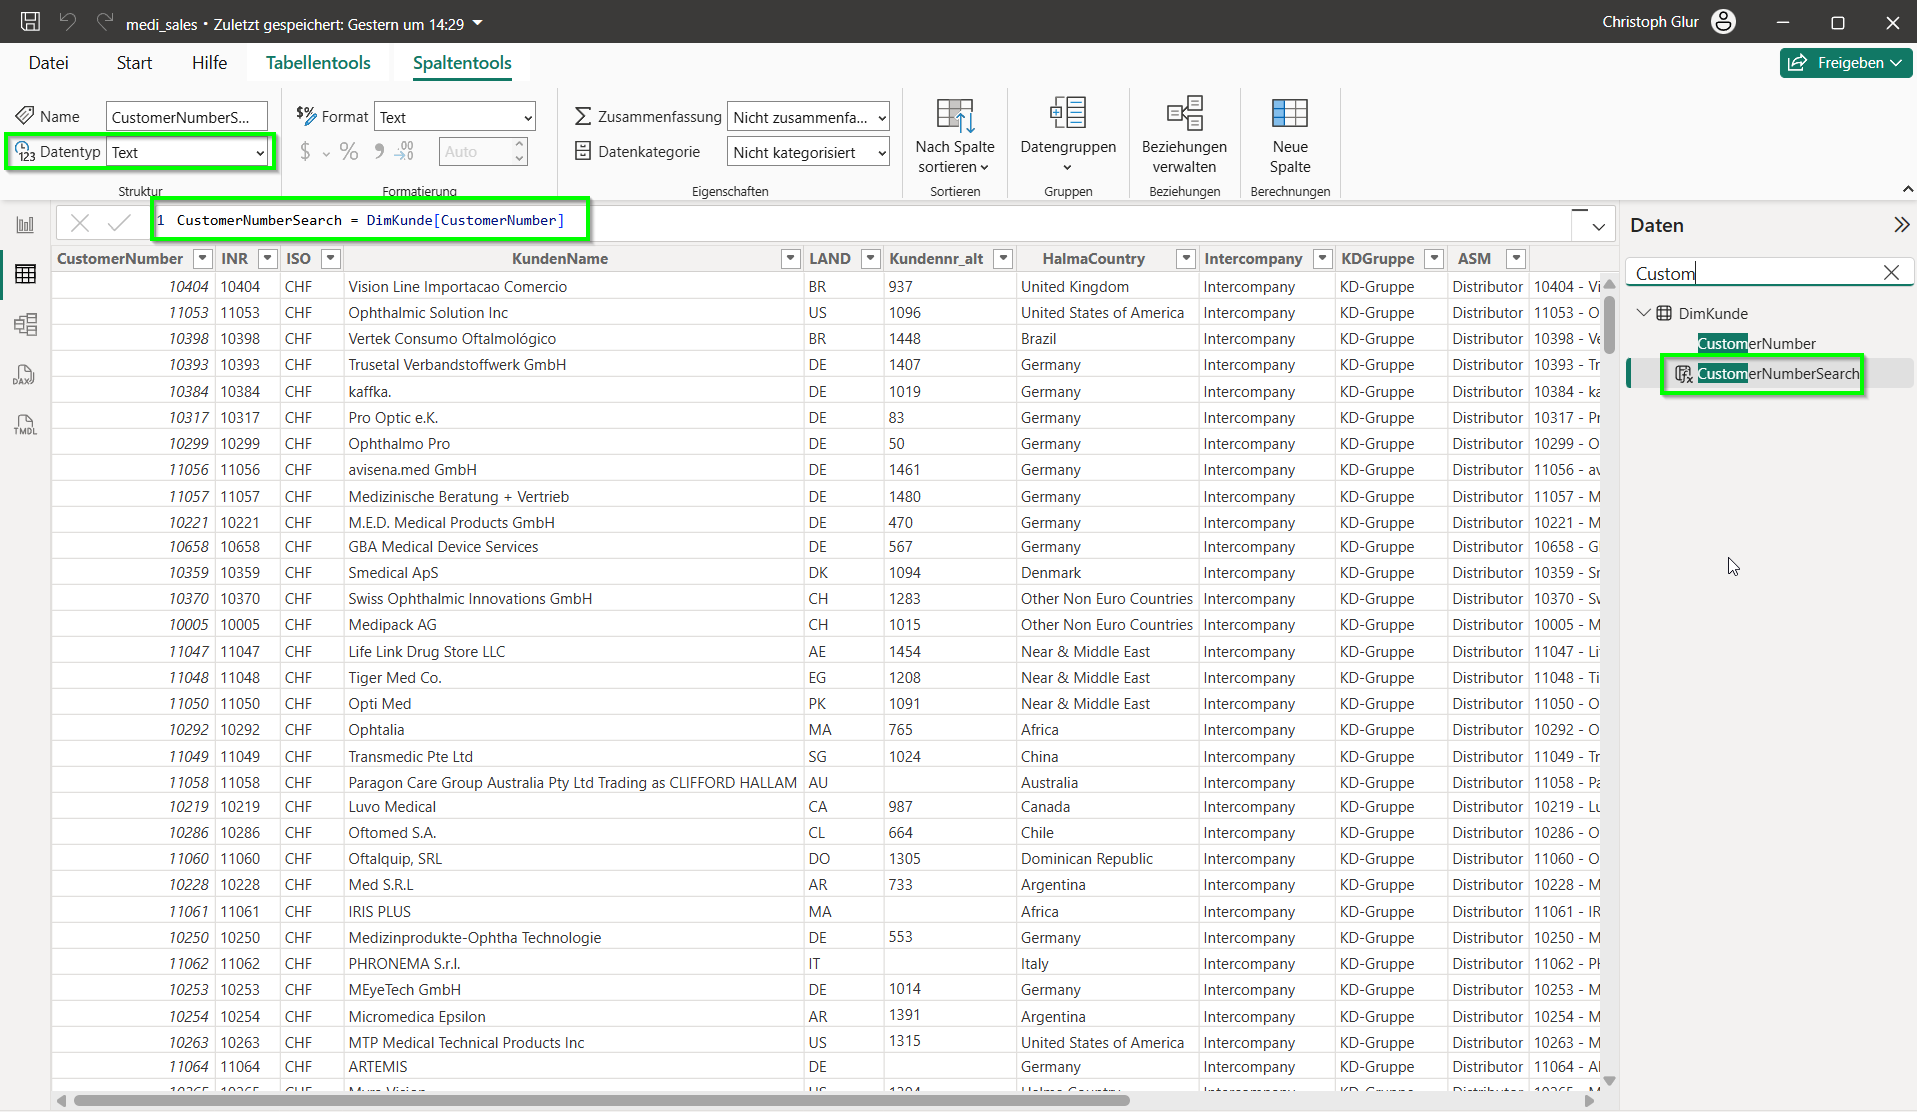Open the saved-state dropdown next to title
1917x1112 pixels.
(x=478, y=23)
